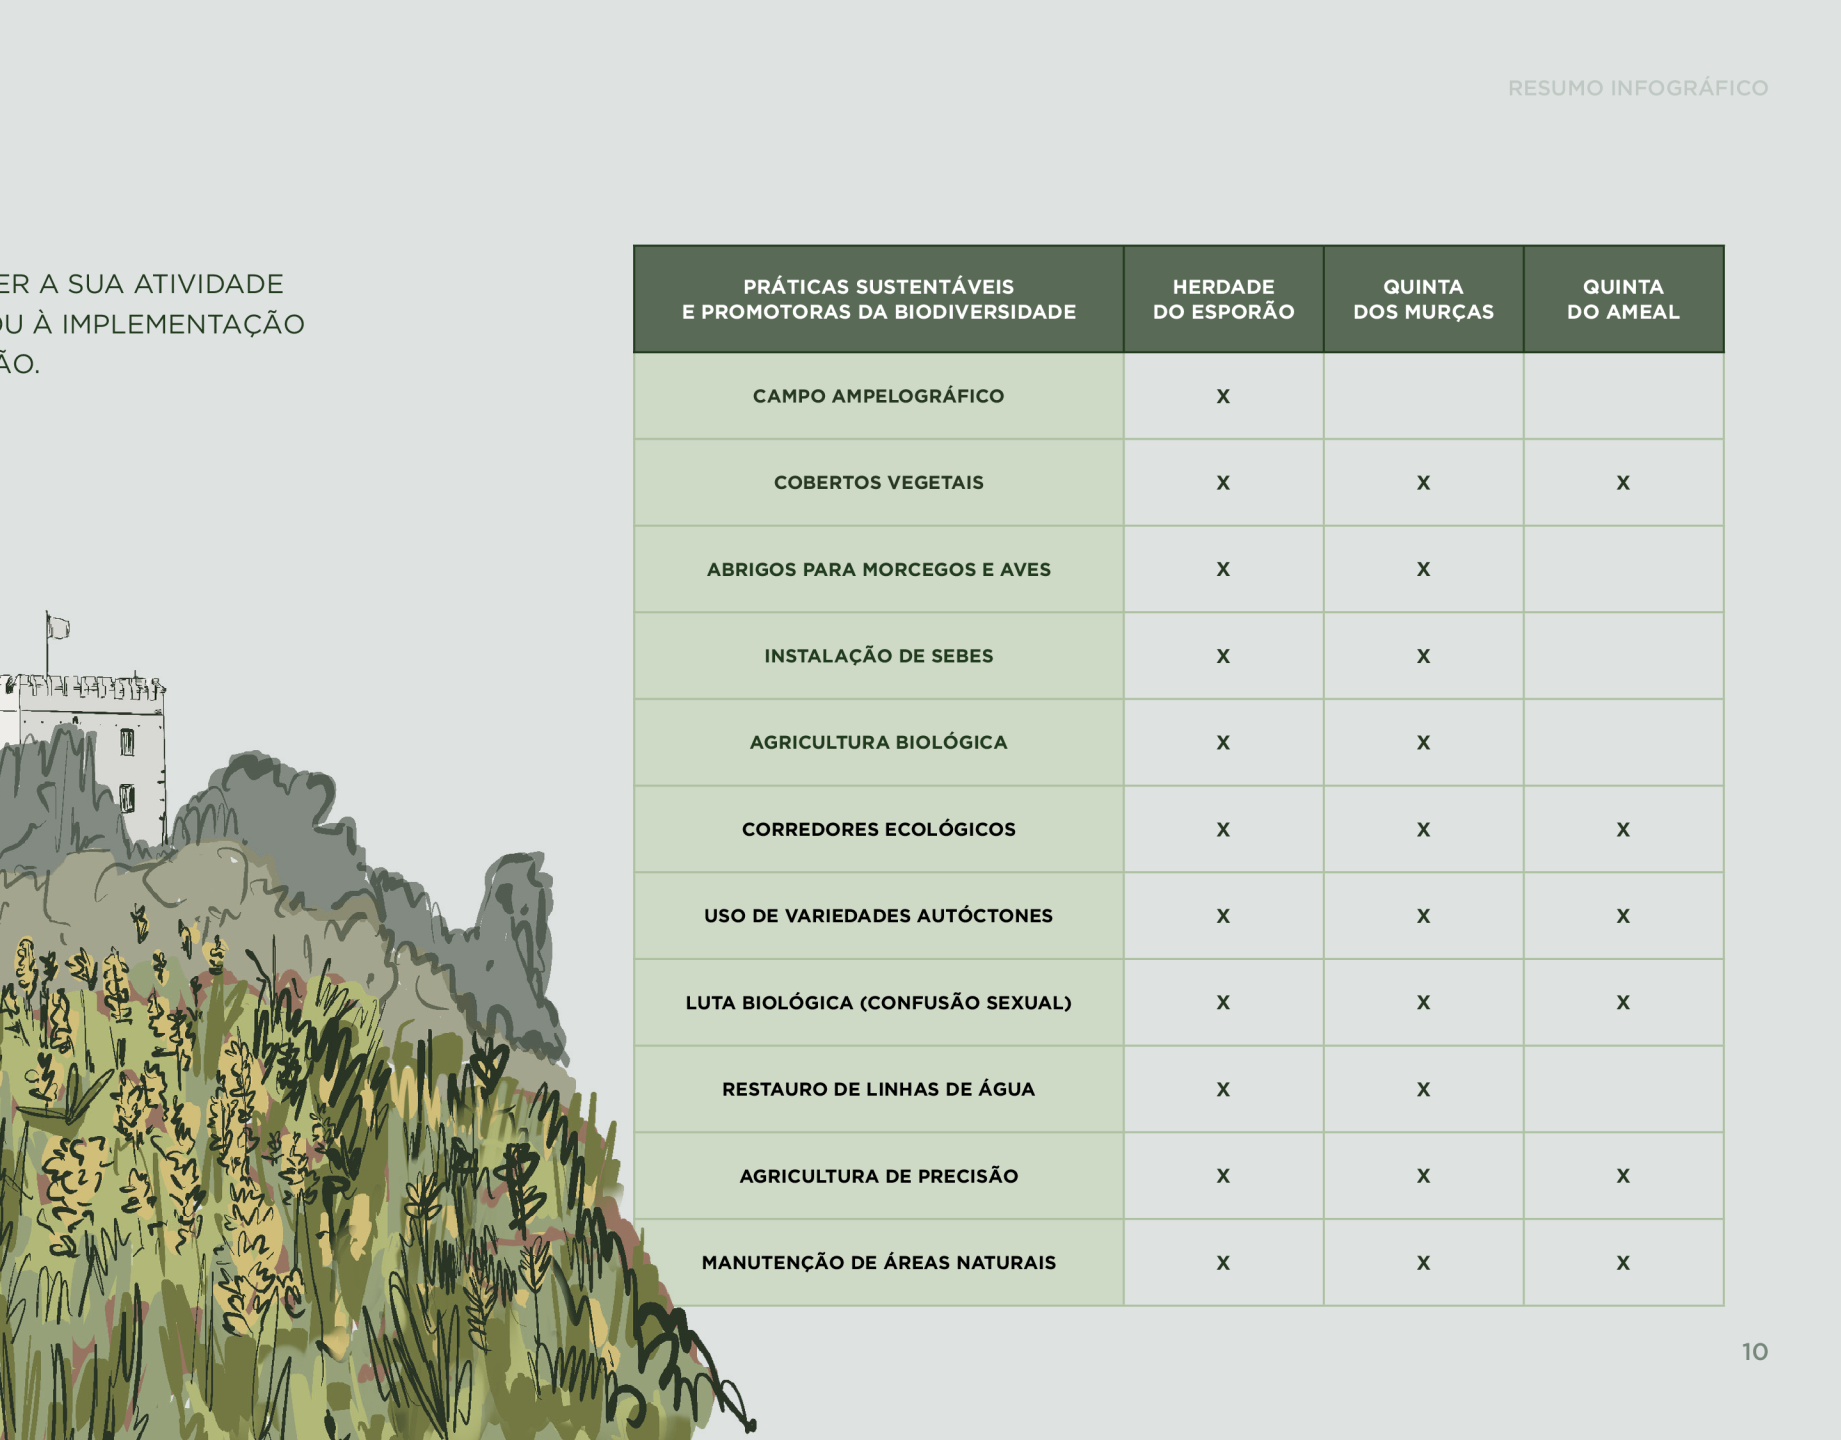Viewport: 1841px width, 1440px height.
Task: Click the AGRICULTURA BIOLÓGICA row label
Action: click(879, 743)
